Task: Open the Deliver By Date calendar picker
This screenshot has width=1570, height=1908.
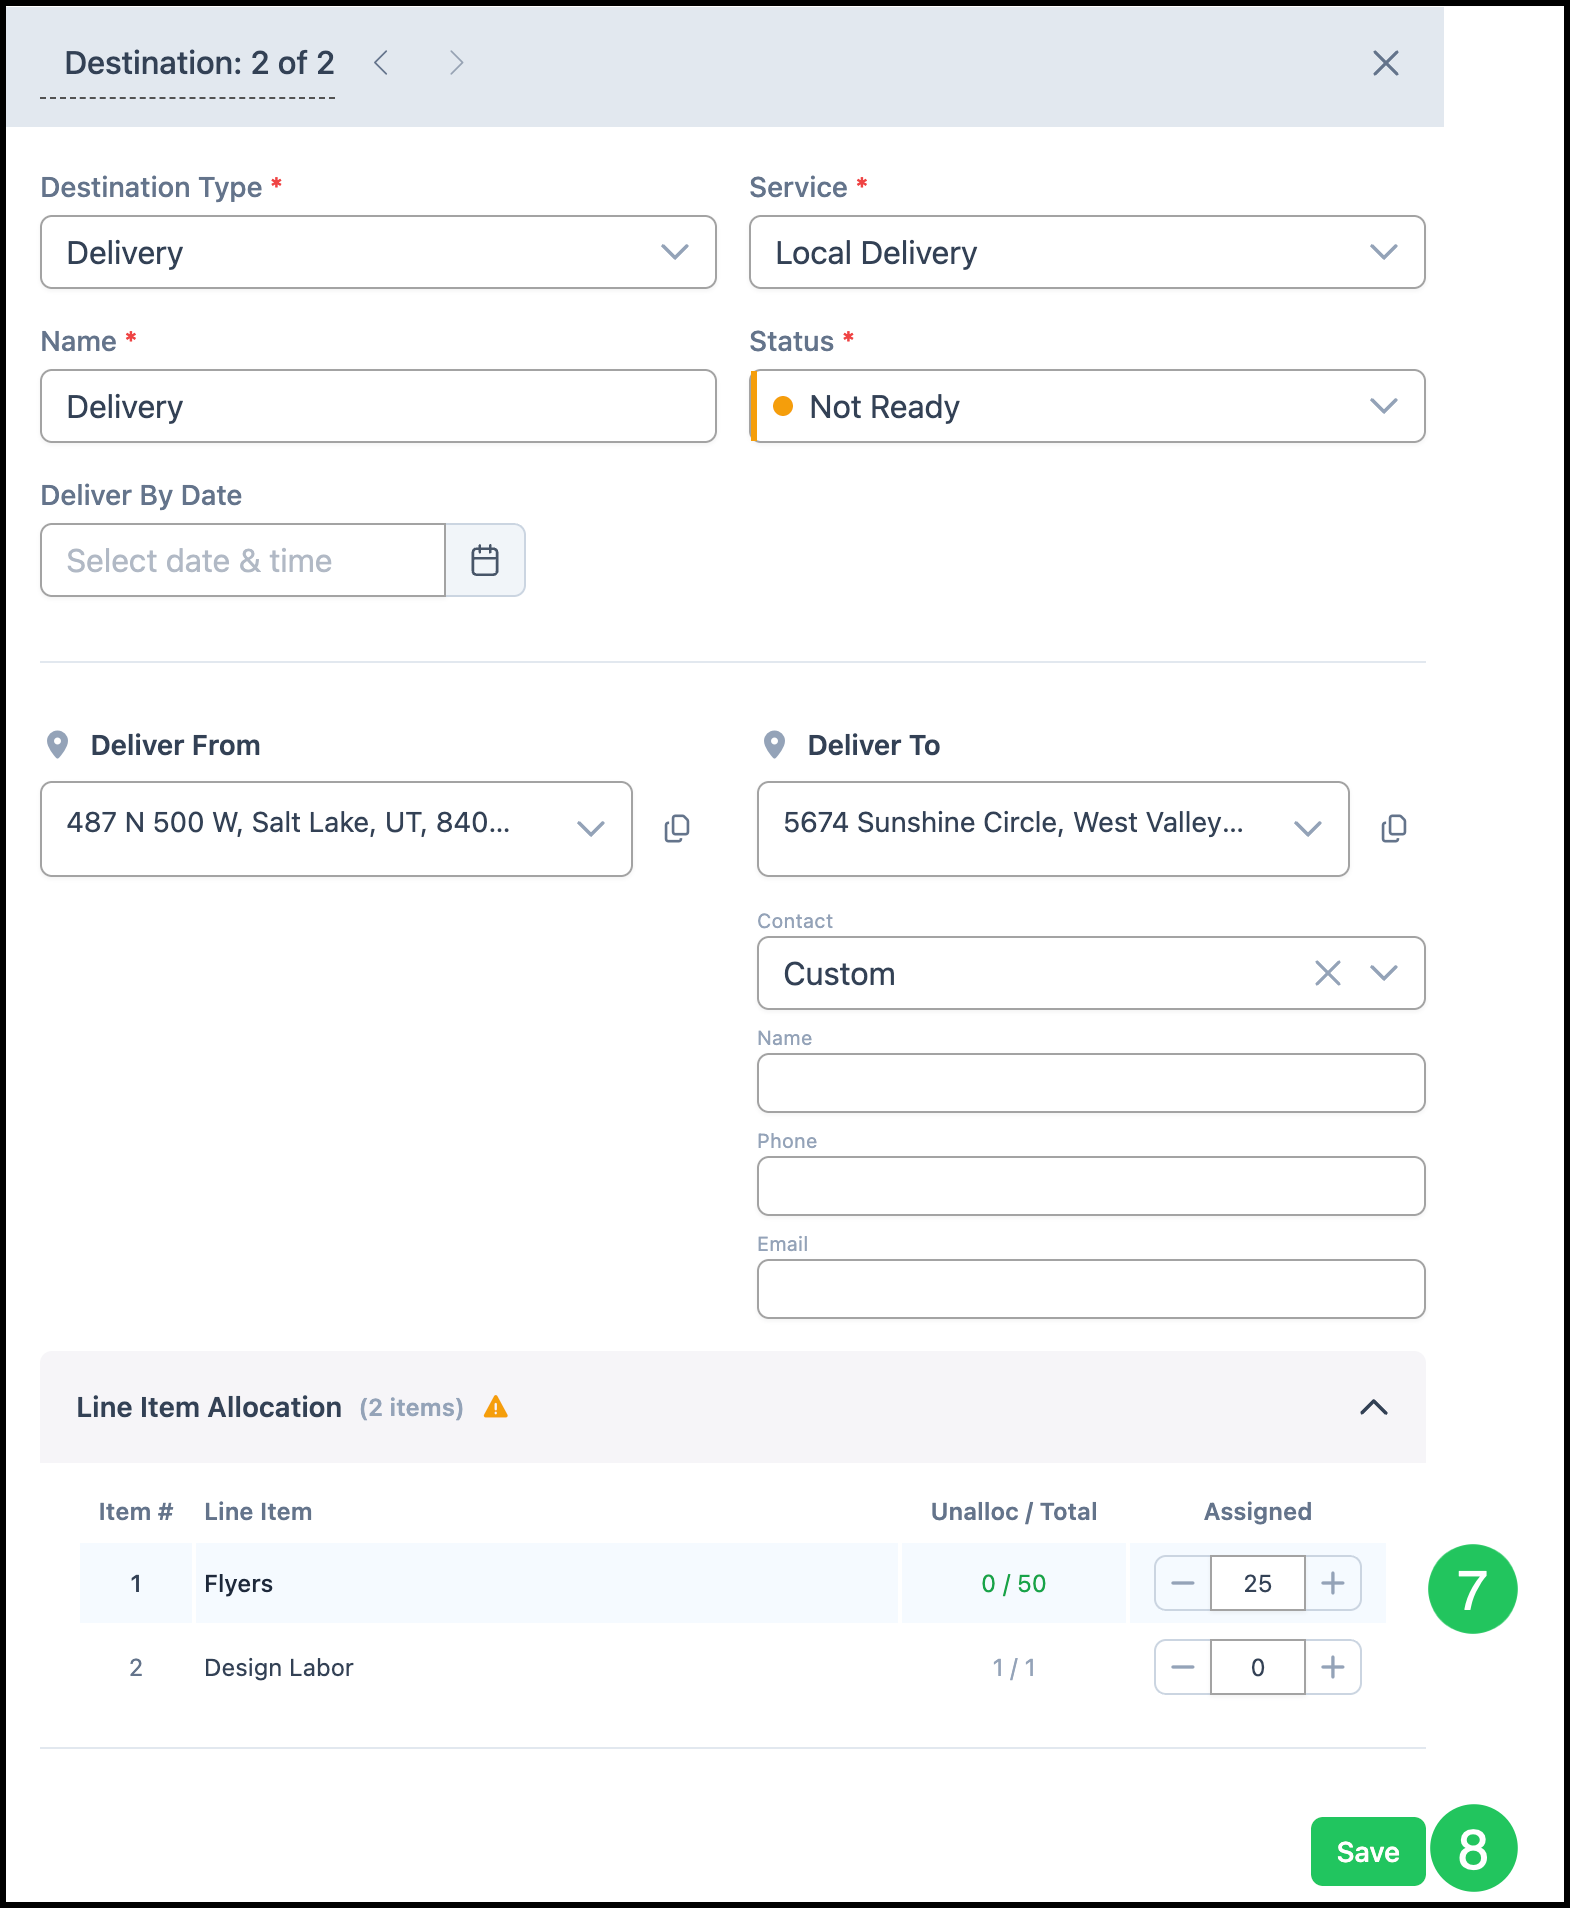Action: tap(485, 560)
